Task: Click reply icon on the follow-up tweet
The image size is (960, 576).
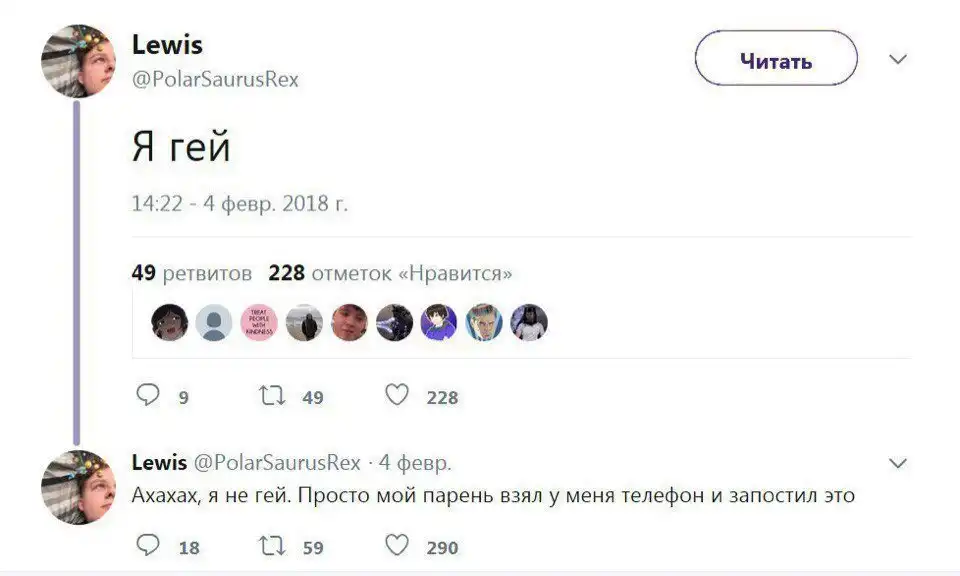Action: 147,546
